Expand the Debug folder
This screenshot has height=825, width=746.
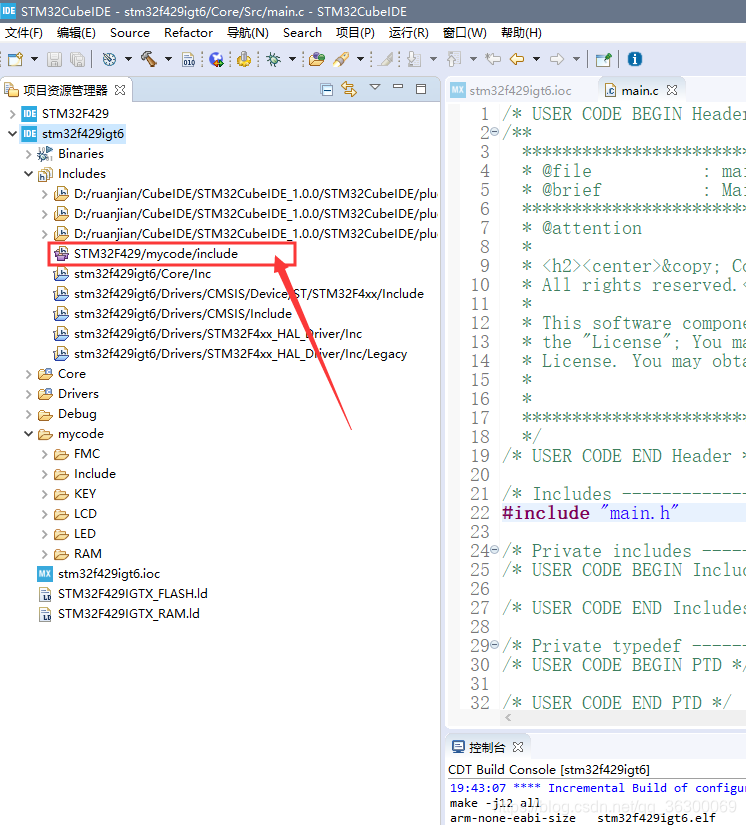pyautogui.click(x=28, y=414)
